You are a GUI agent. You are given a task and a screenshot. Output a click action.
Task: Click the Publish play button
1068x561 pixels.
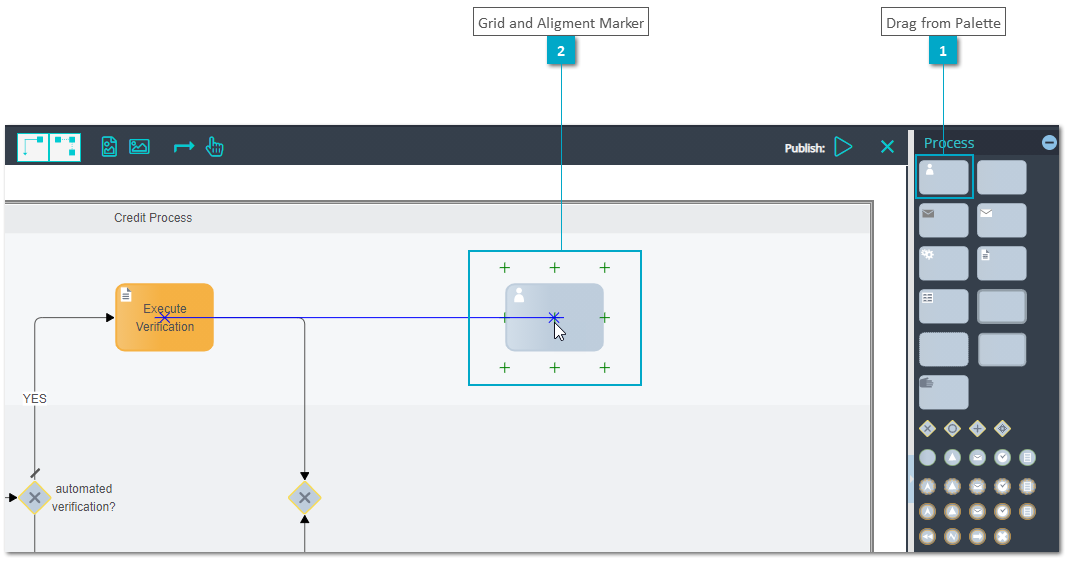pos(843,147)
